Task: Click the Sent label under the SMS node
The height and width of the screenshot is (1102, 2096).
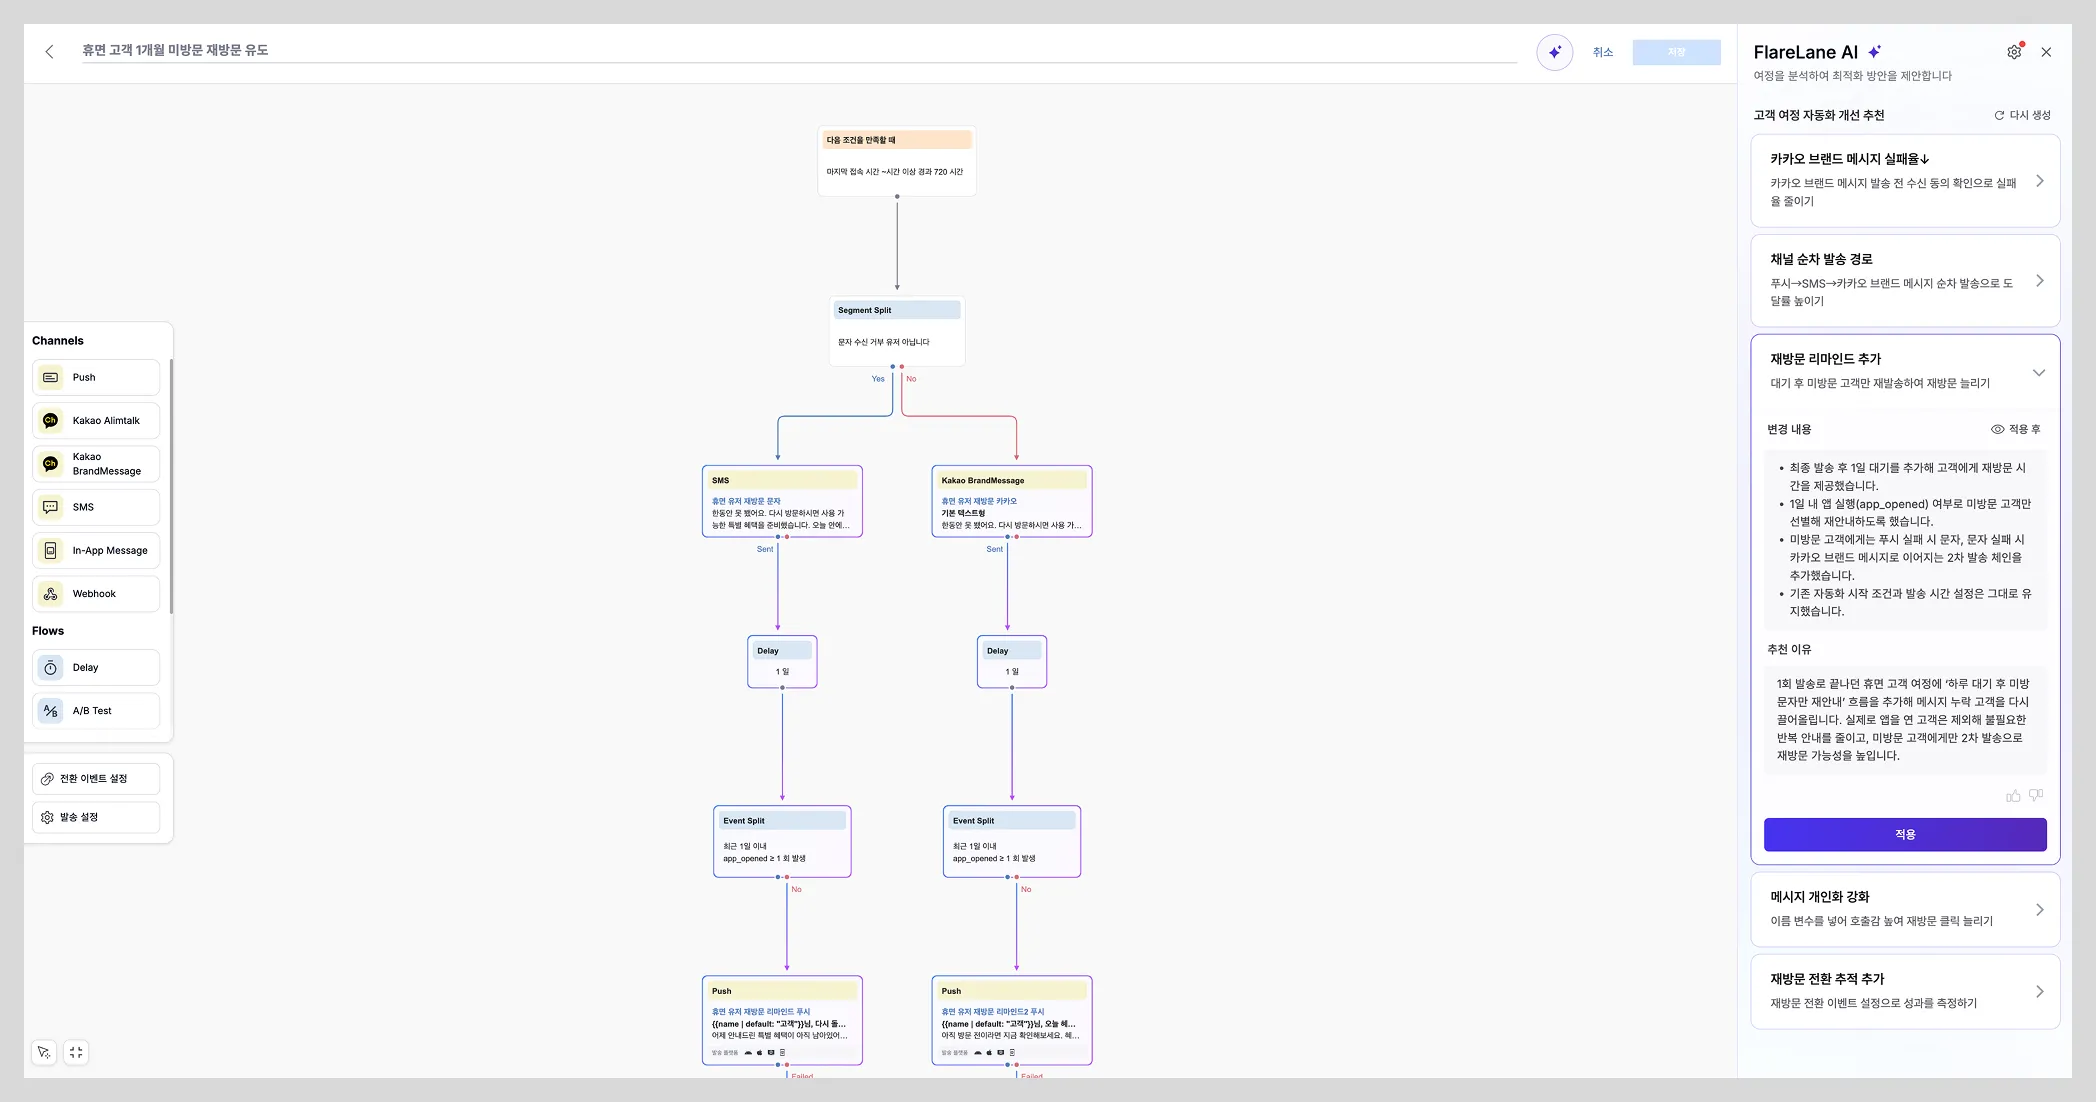Action: click(x=765, y=549)
